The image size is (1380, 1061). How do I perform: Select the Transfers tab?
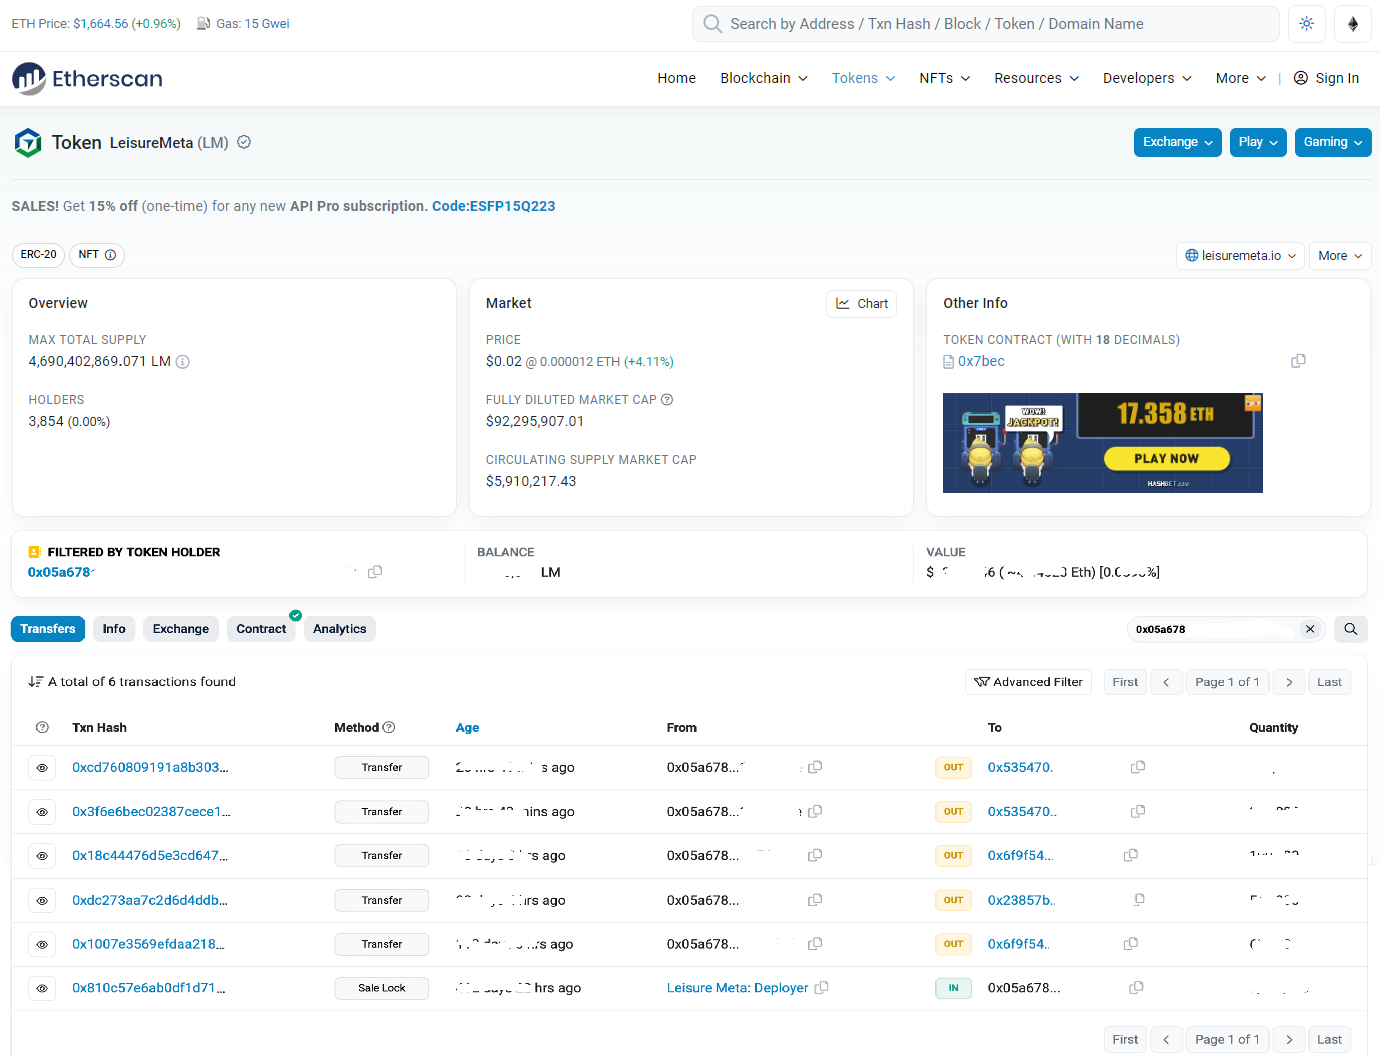click(48, 629)
